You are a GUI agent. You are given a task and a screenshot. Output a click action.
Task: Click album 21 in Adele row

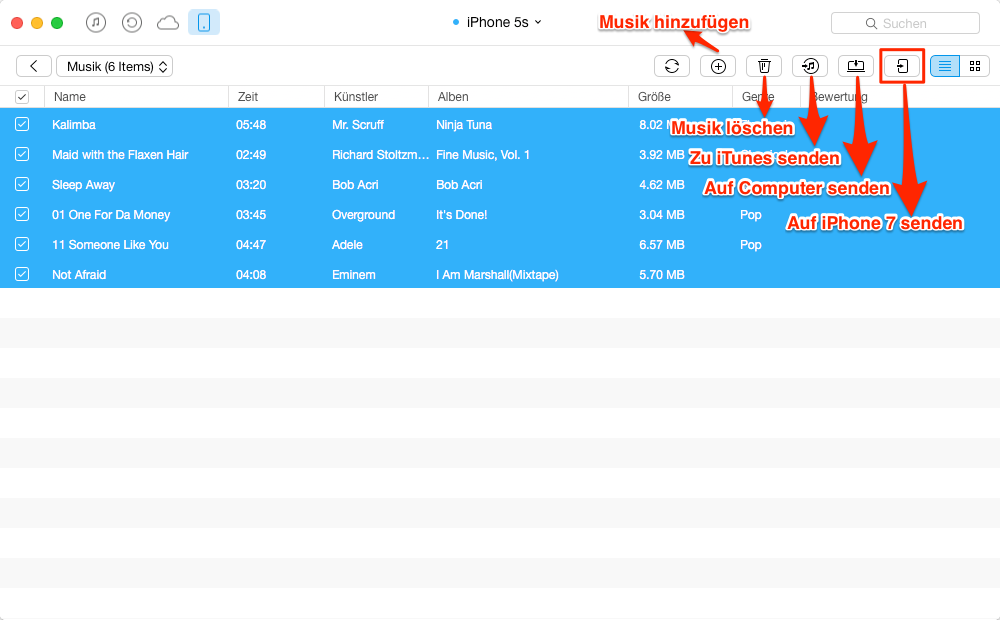[442, 245]
